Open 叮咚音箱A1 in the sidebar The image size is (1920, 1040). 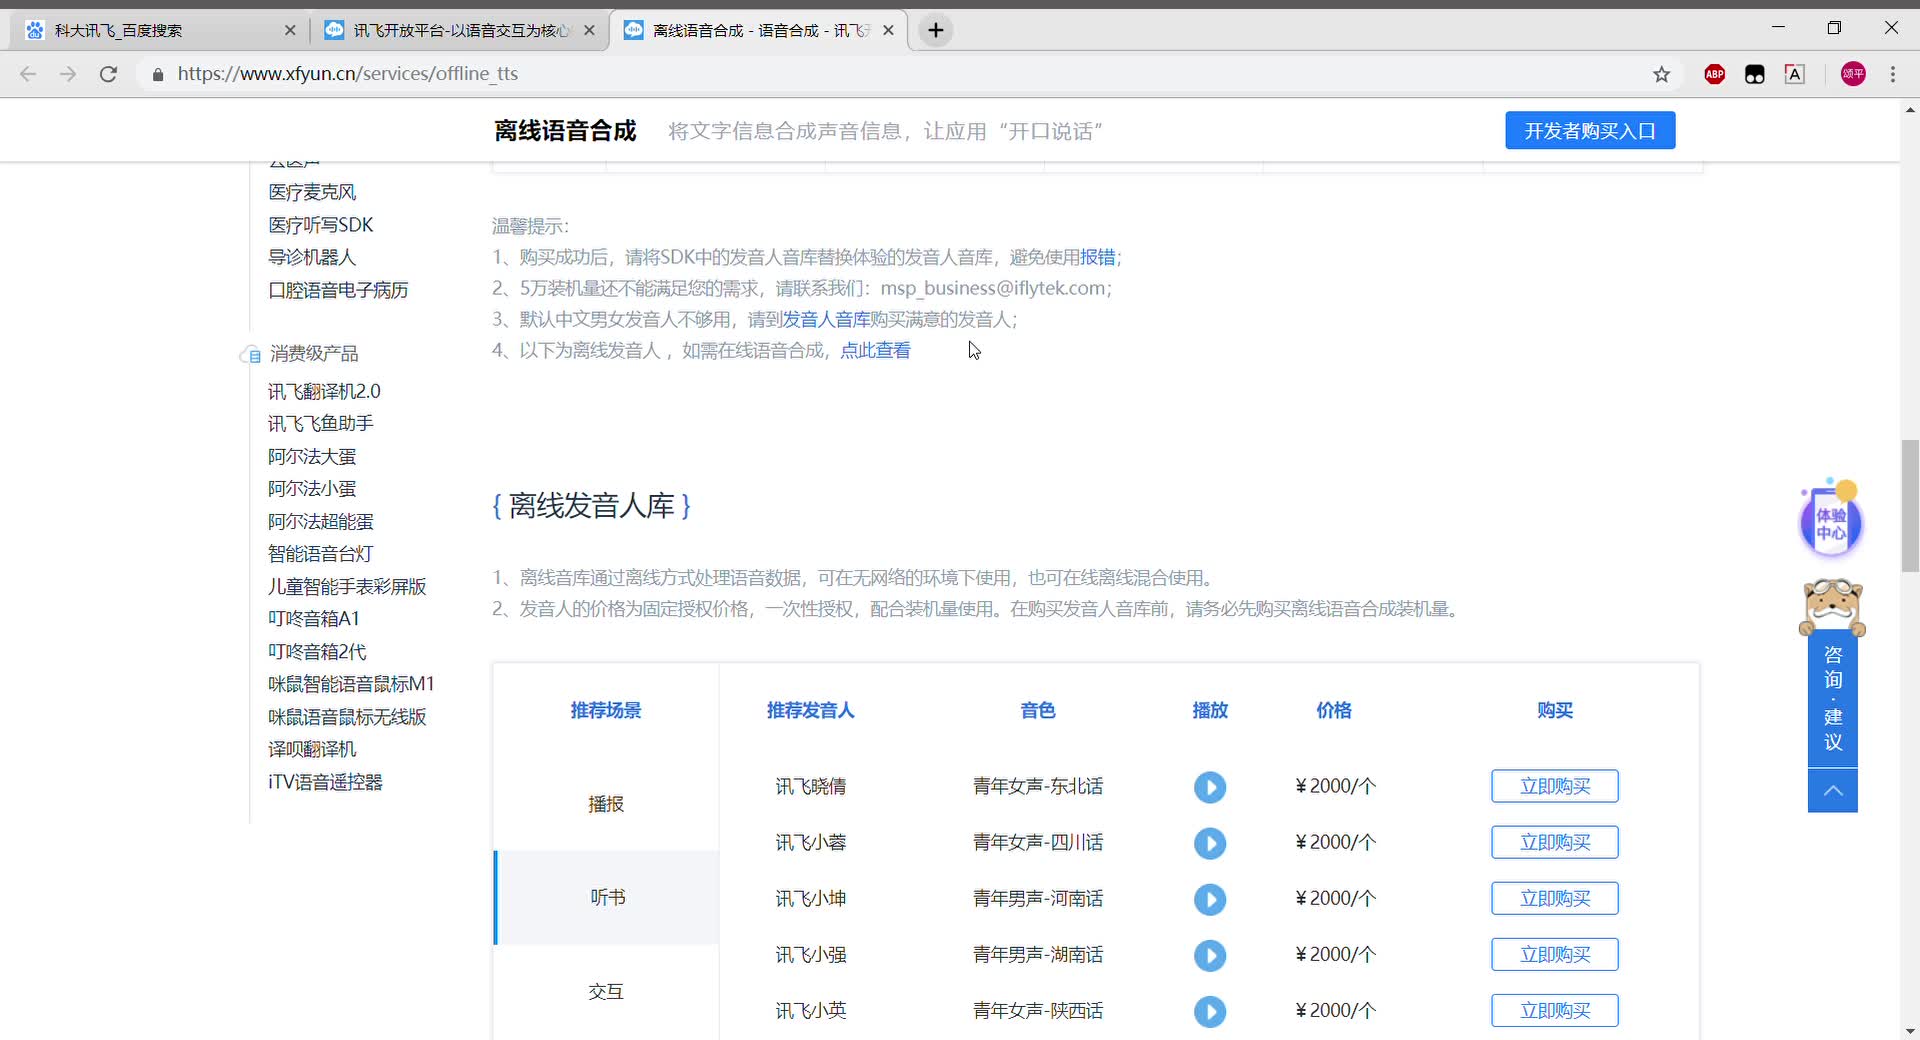click(x=313, y=618)
